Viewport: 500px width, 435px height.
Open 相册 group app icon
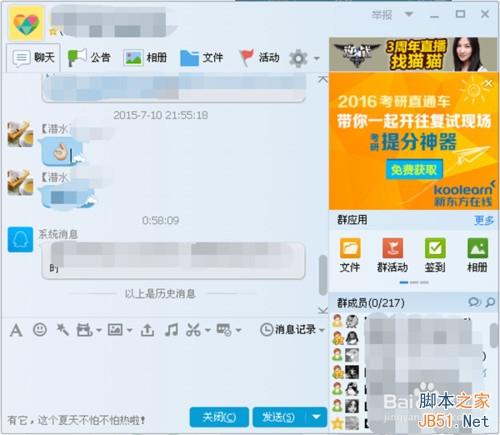(x=477, y=255)
